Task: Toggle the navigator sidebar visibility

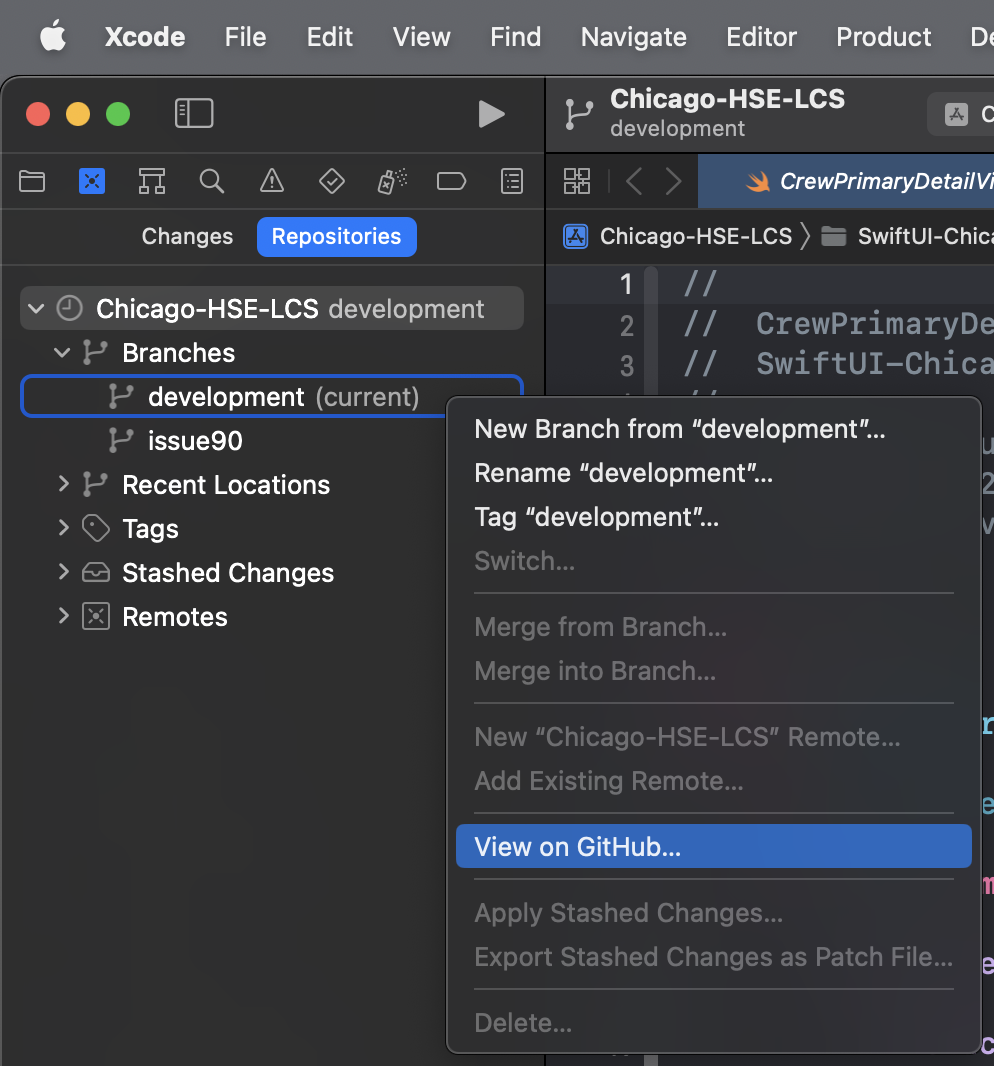Action: (x=194, y=114)
